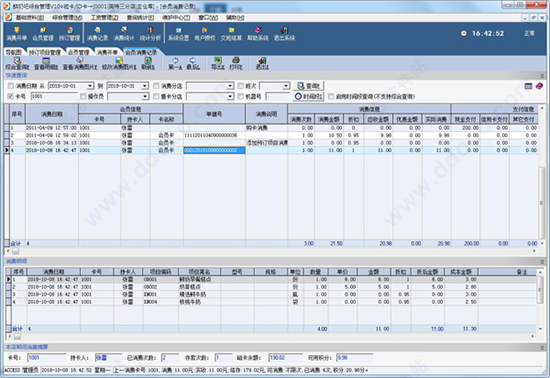Open 帮助系统 from the main toolbar
The width and height of the screenshot is (550, 378).
point(258,34)
